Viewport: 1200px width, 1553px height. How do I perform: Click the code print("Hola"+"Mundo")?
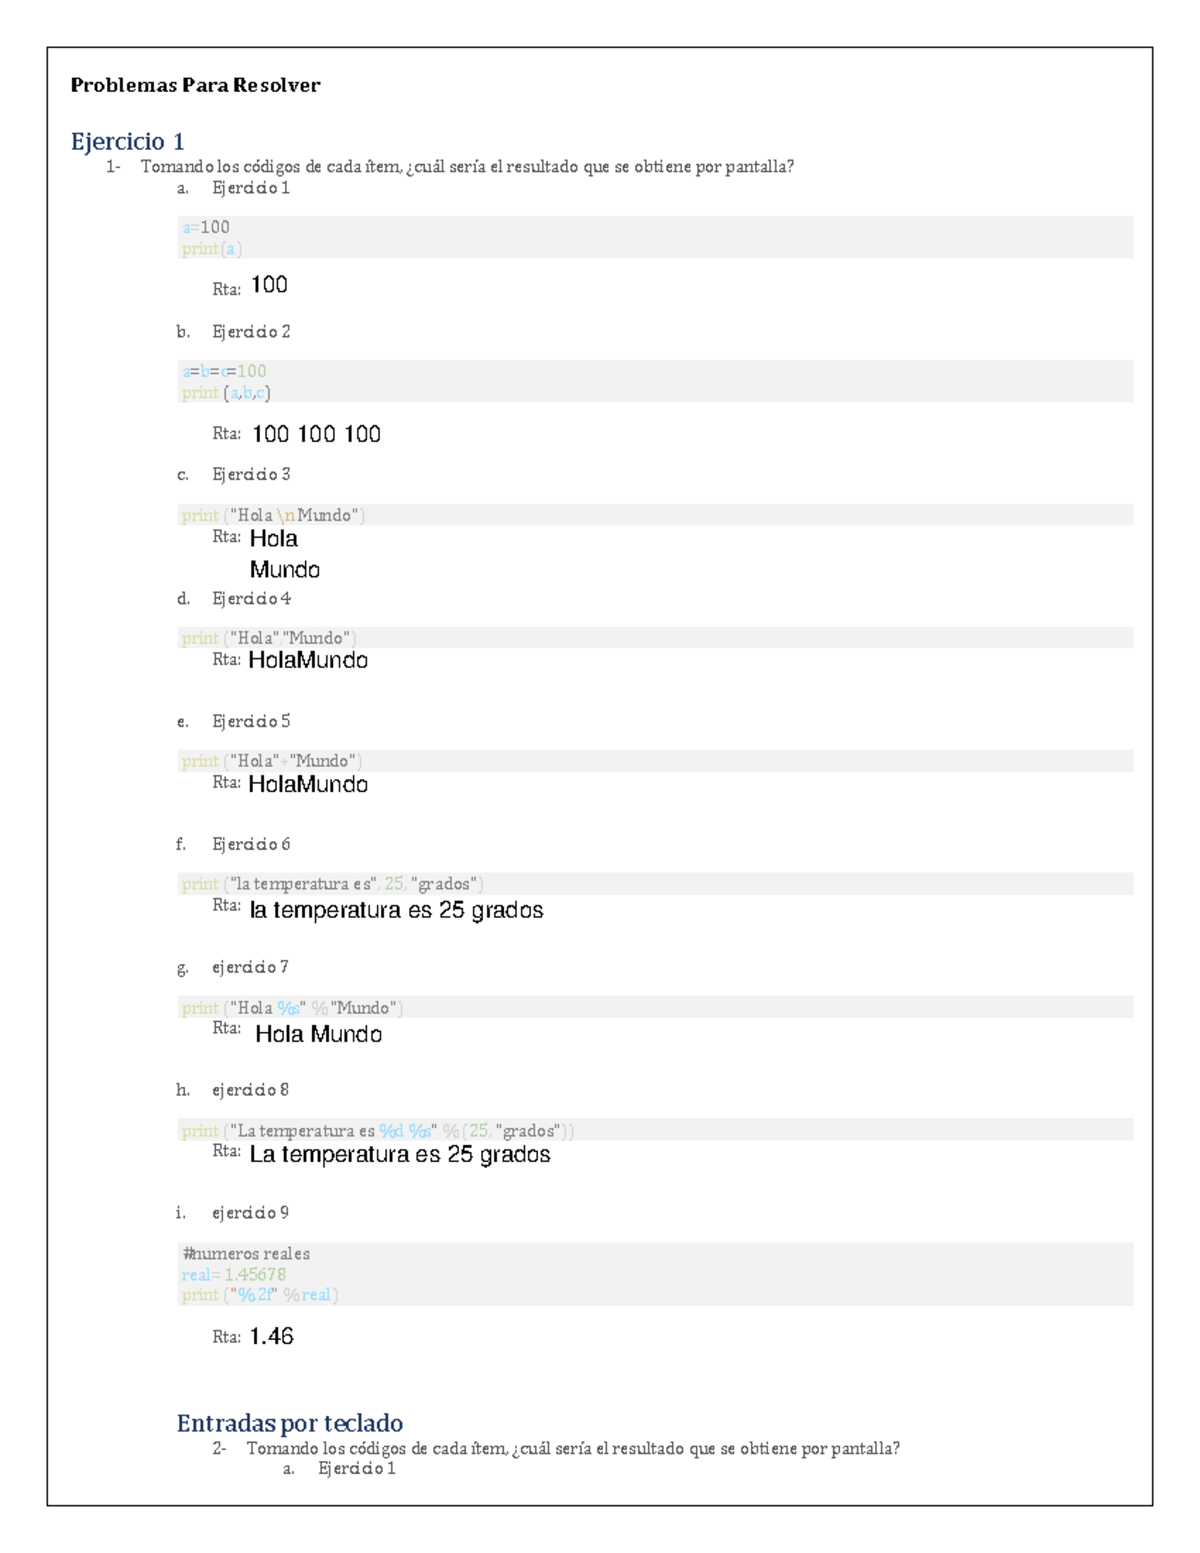tap(272, 761)
